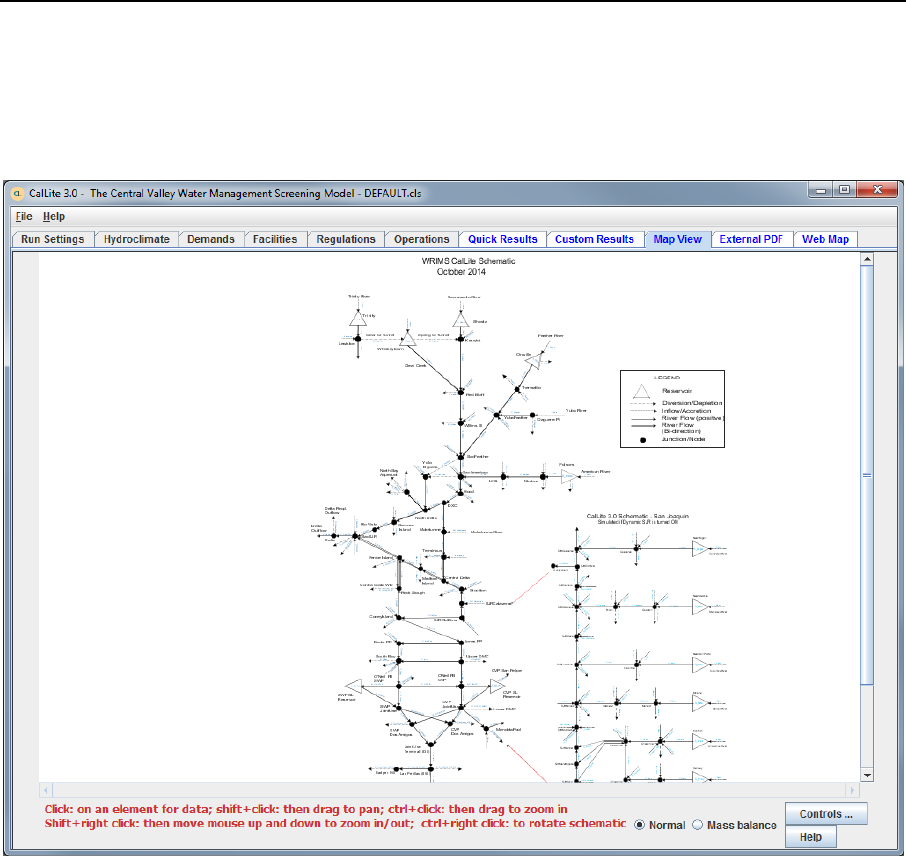Click the Trinity reservoir triangle

[x=358, y=318]
